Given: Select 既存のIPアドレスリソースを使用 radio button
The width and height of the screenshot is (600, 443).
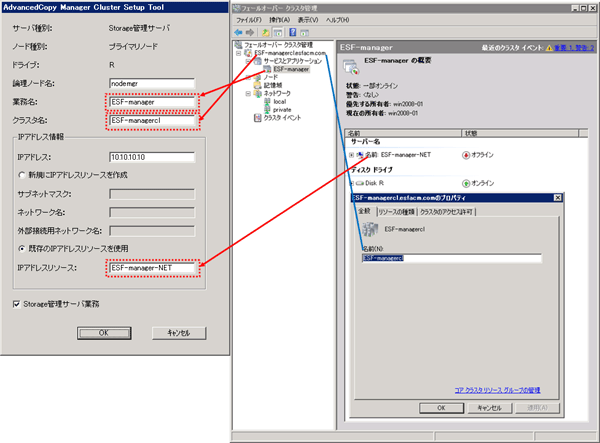Looking at the screenshot, I should point(22,249).
